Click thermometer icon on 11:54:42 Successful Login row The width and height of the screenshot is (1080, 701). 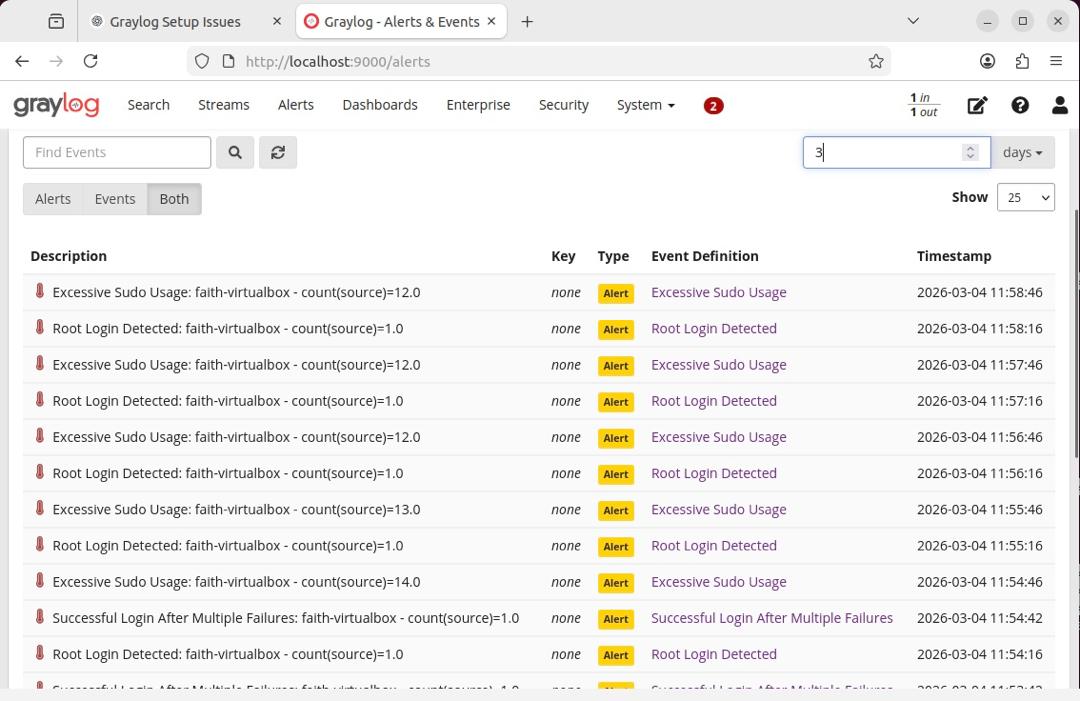40,616
